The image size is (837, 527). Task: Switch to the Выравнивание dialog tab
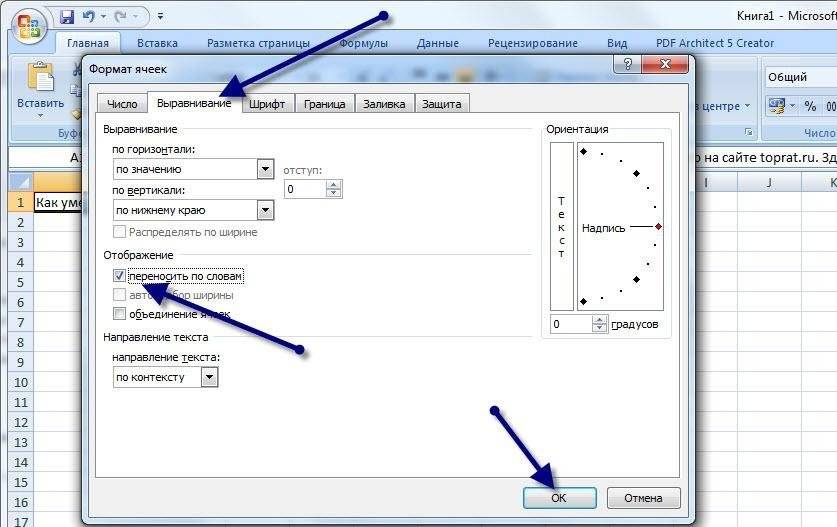(x=194, y=103)
